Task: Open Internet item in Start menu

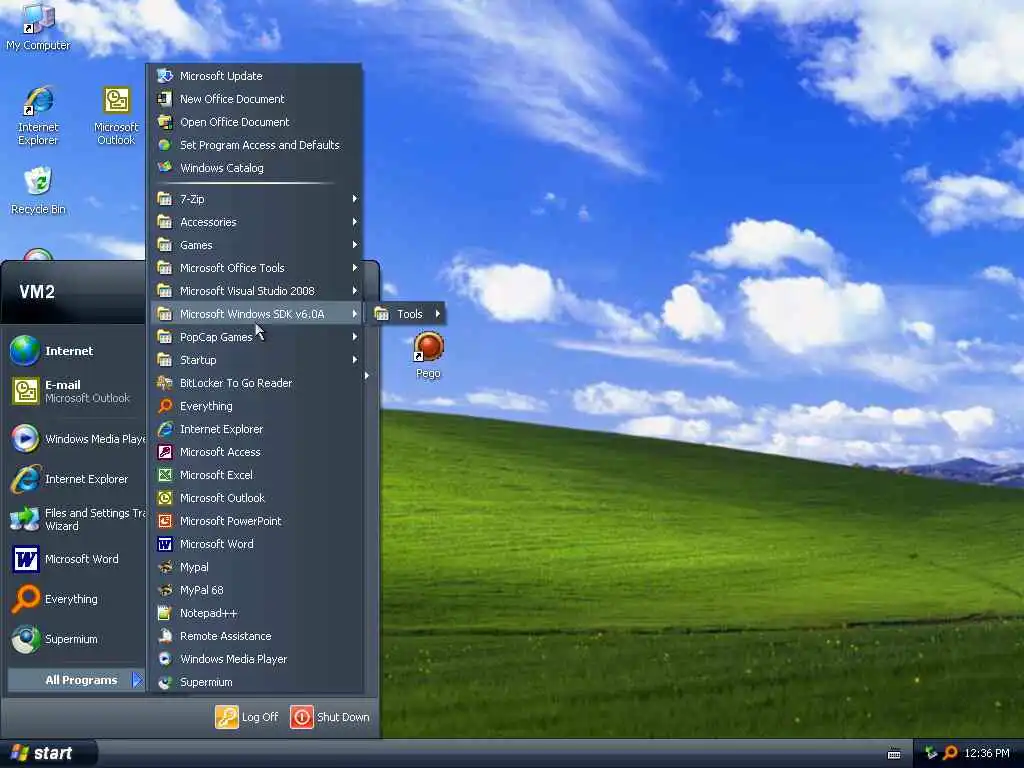Action: (75, 351)
